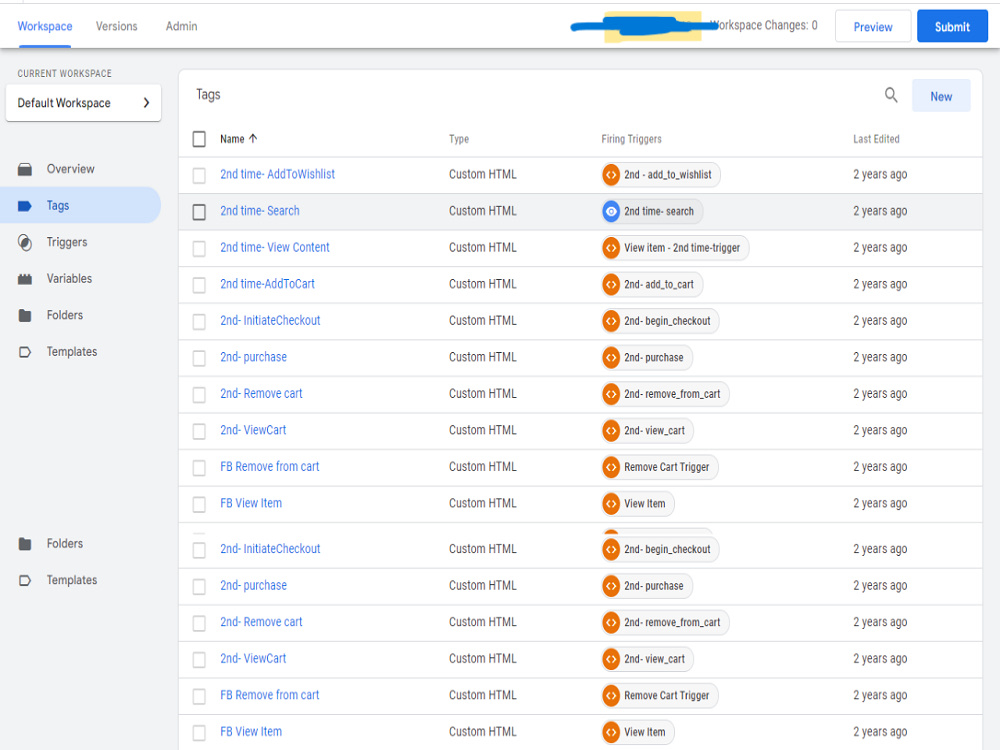Open the 2nd time-AddToCart tag
The image size is (1000, 750).
point(267,284)
